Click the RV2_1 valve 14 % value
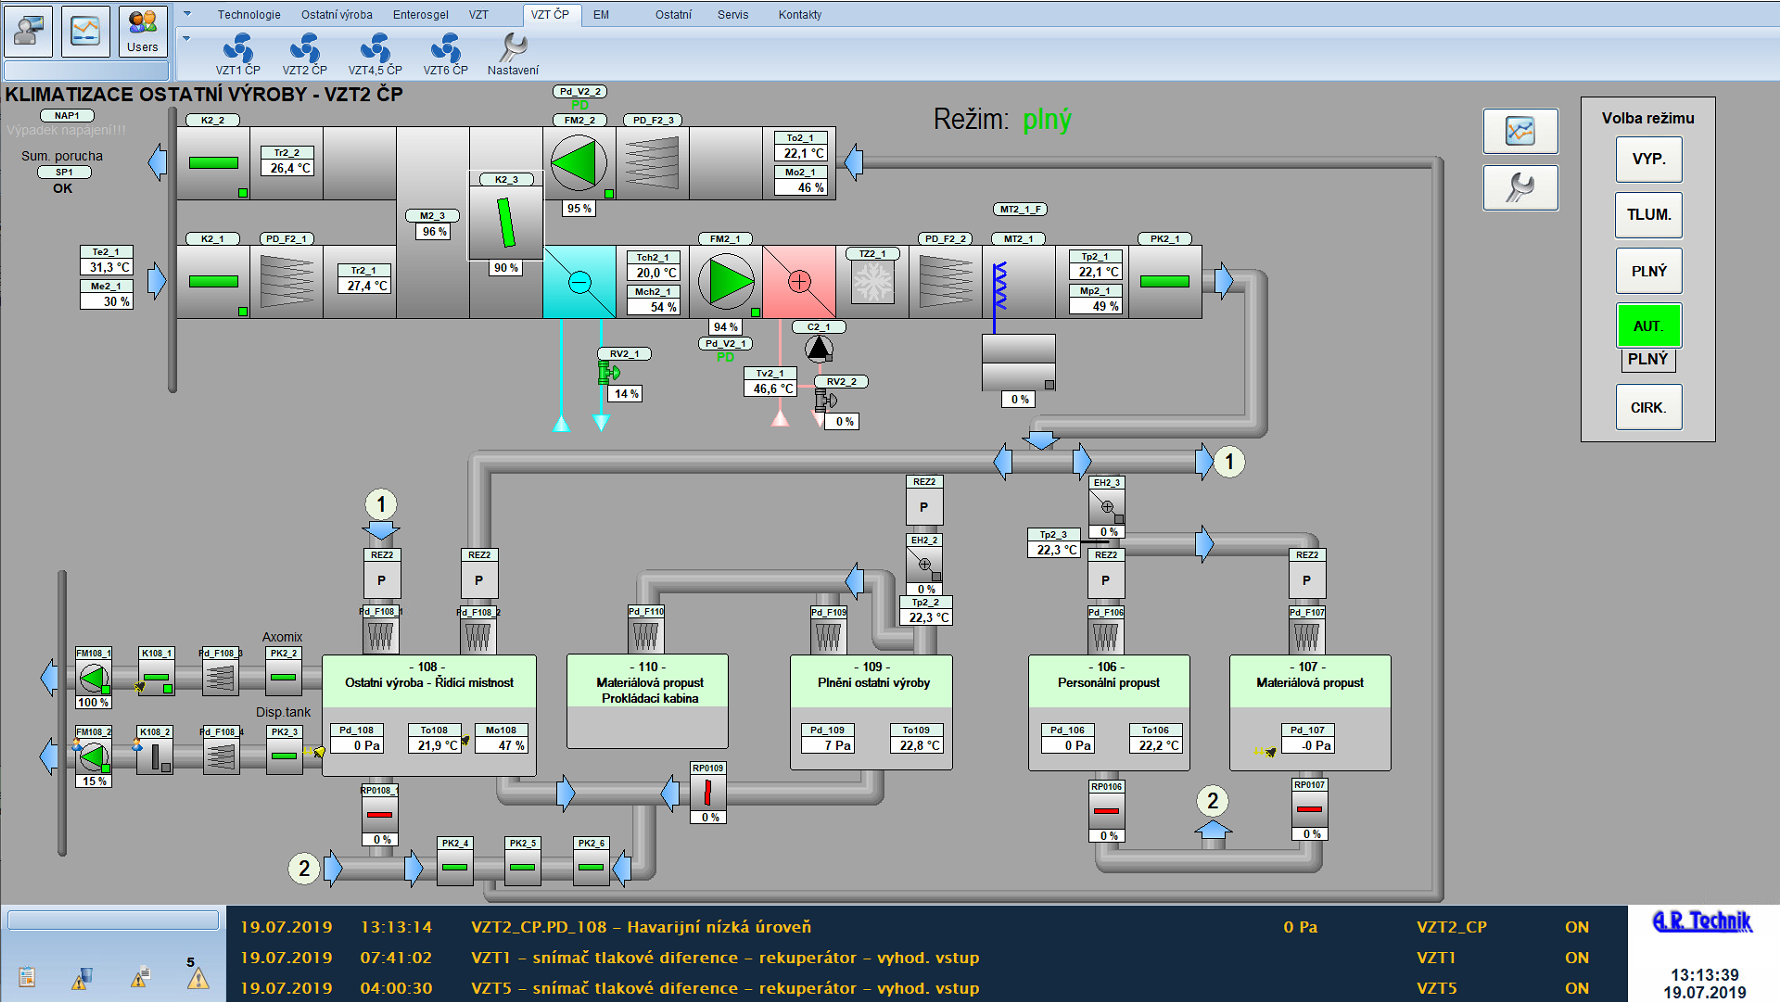The width and height of the screenshot is (1780, 1002). tap(626, 394)
